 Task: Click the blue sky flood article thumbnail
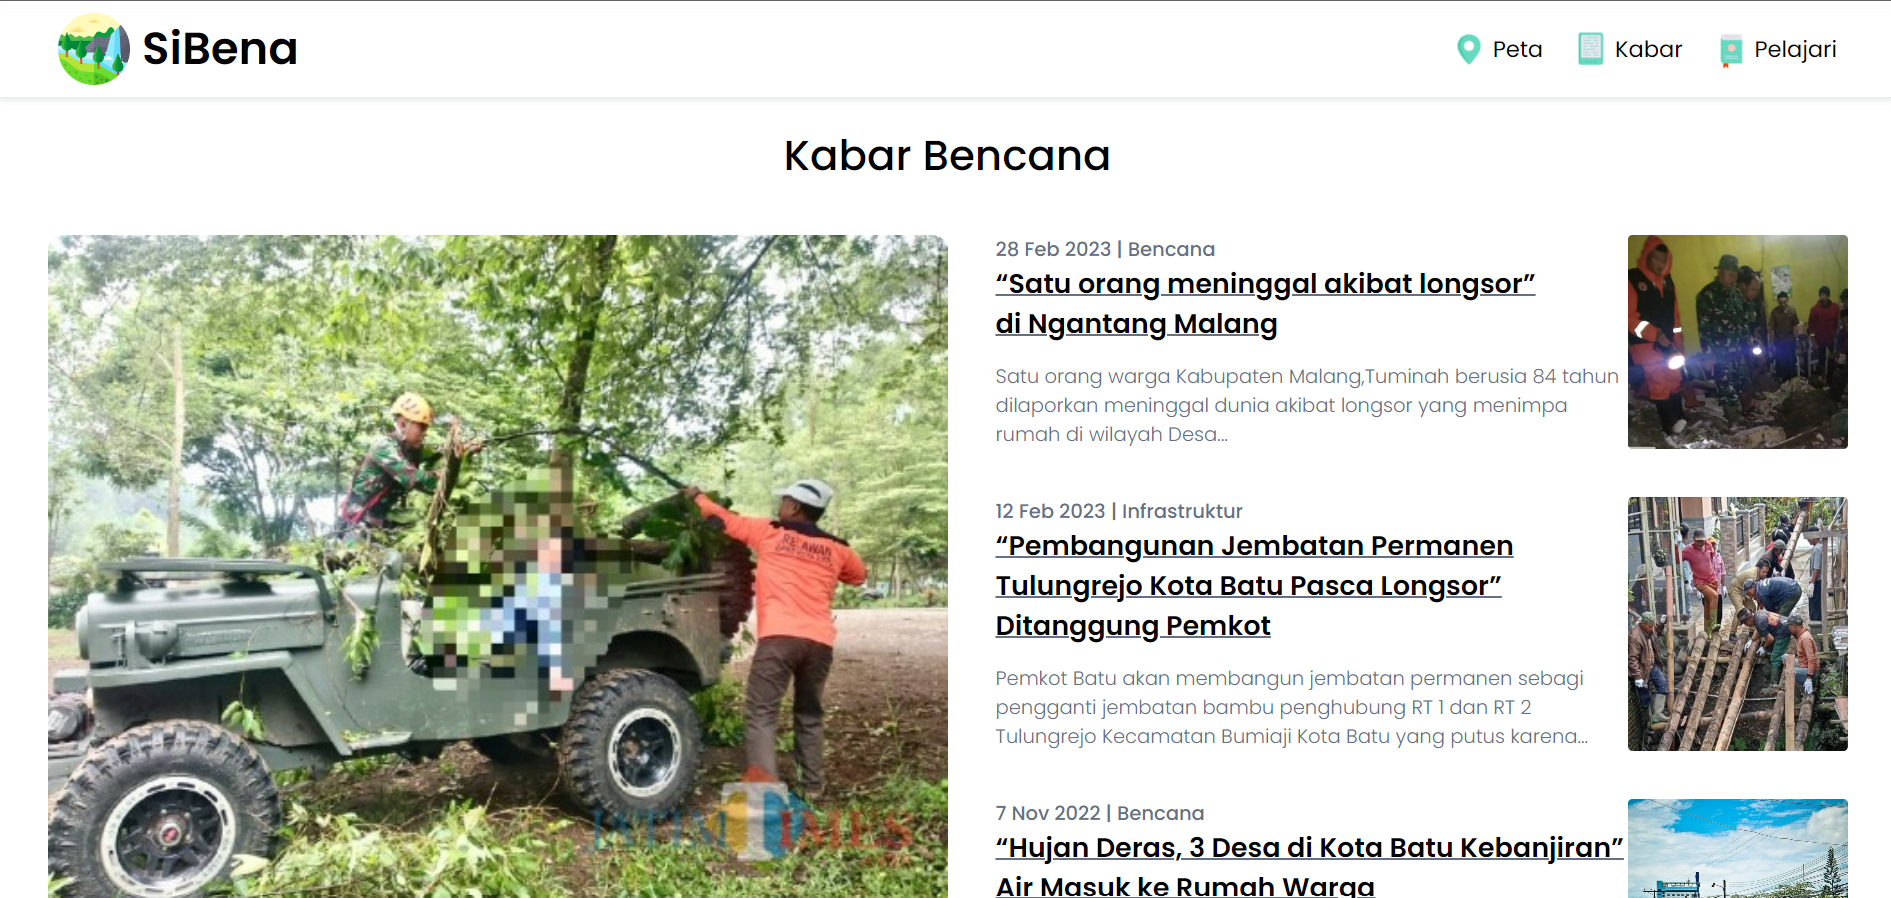(x=1738, y=848)
